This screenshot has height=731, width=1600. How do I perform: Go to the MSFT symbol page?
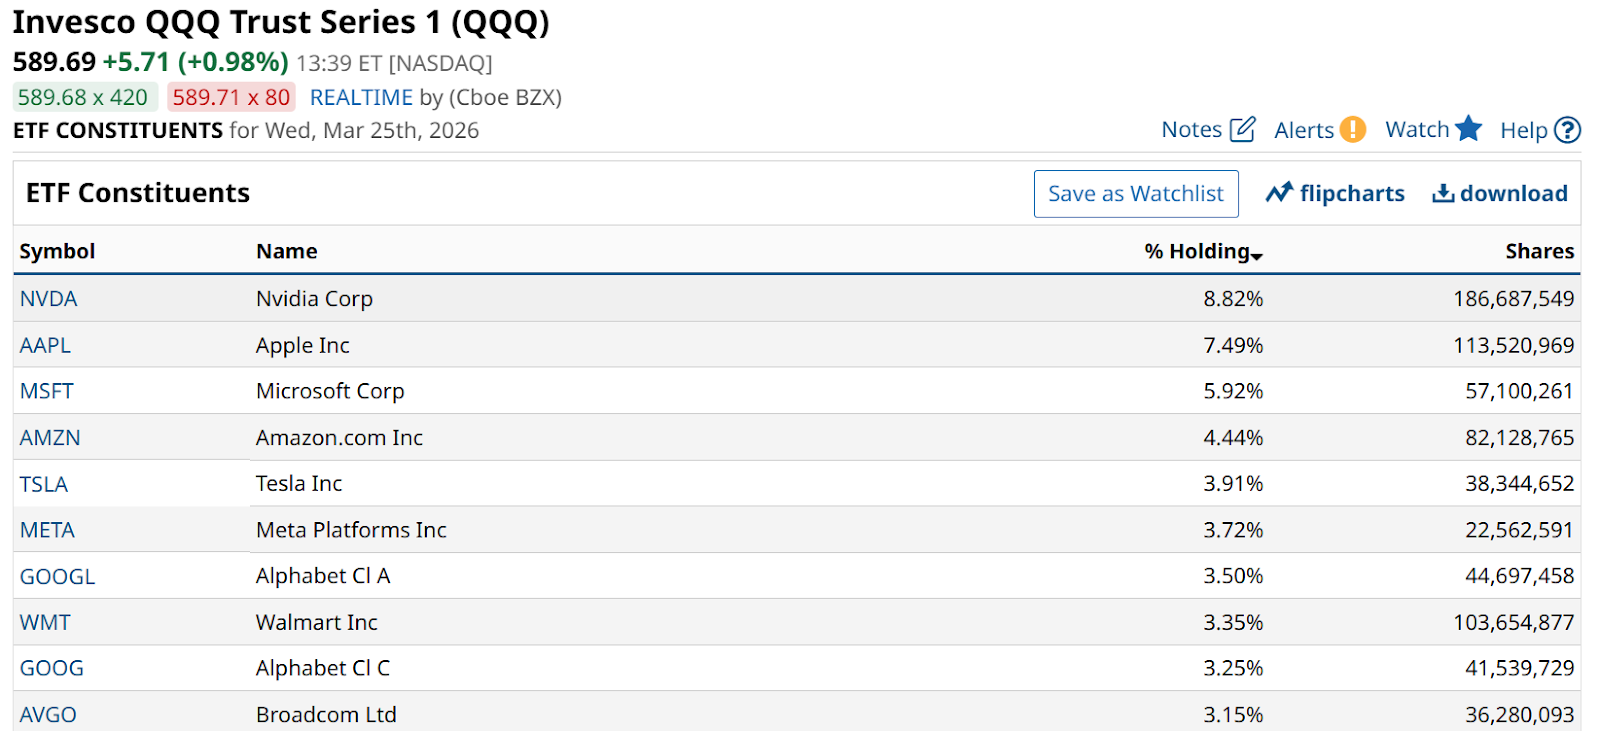[x=46, y=391]
